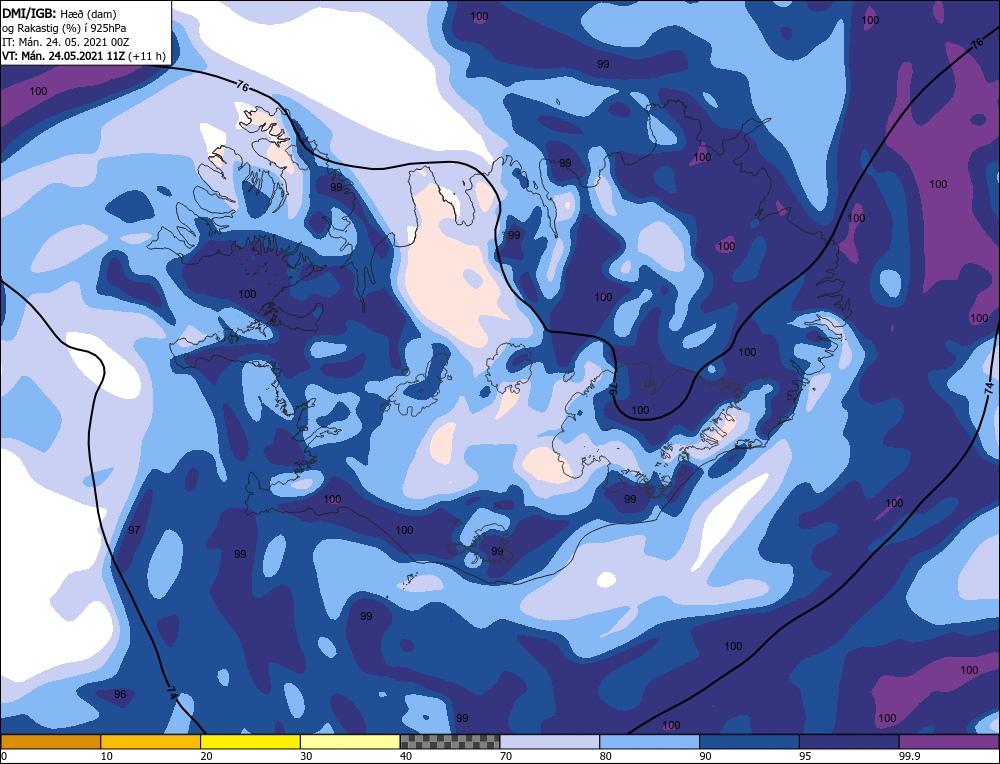Click the pale yellow 30–40 legend swatch
1000x764 pixels.
coord(350,741)
